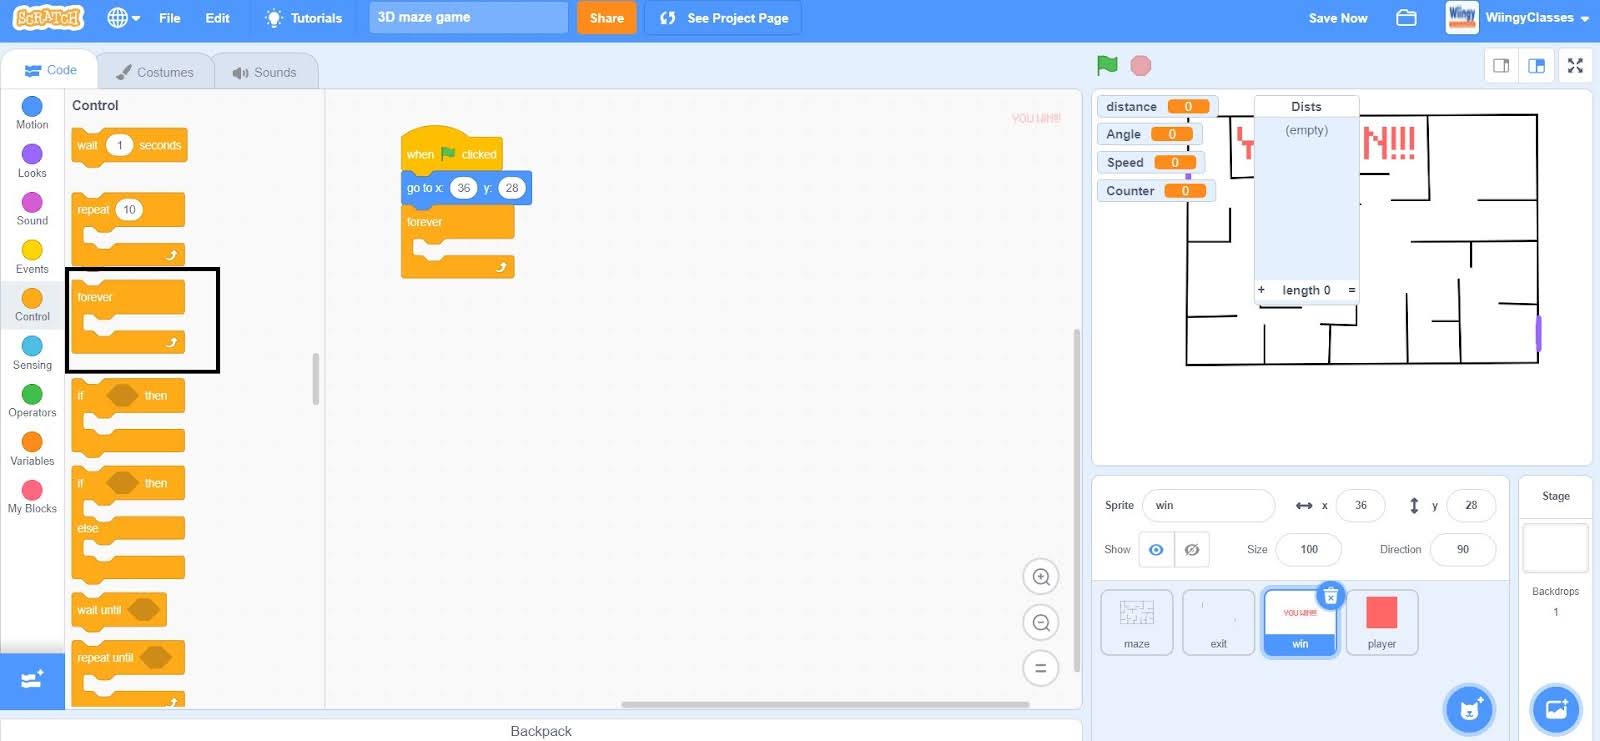Switch to the Sounds tab
1600x741 pixels.
click(265, 72)
